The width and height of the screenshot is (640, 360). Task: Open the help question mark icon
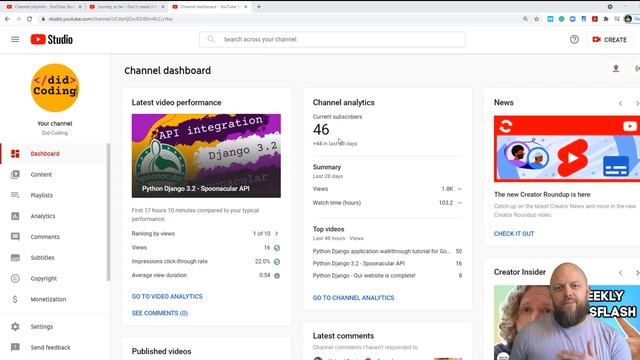point(574,40)
